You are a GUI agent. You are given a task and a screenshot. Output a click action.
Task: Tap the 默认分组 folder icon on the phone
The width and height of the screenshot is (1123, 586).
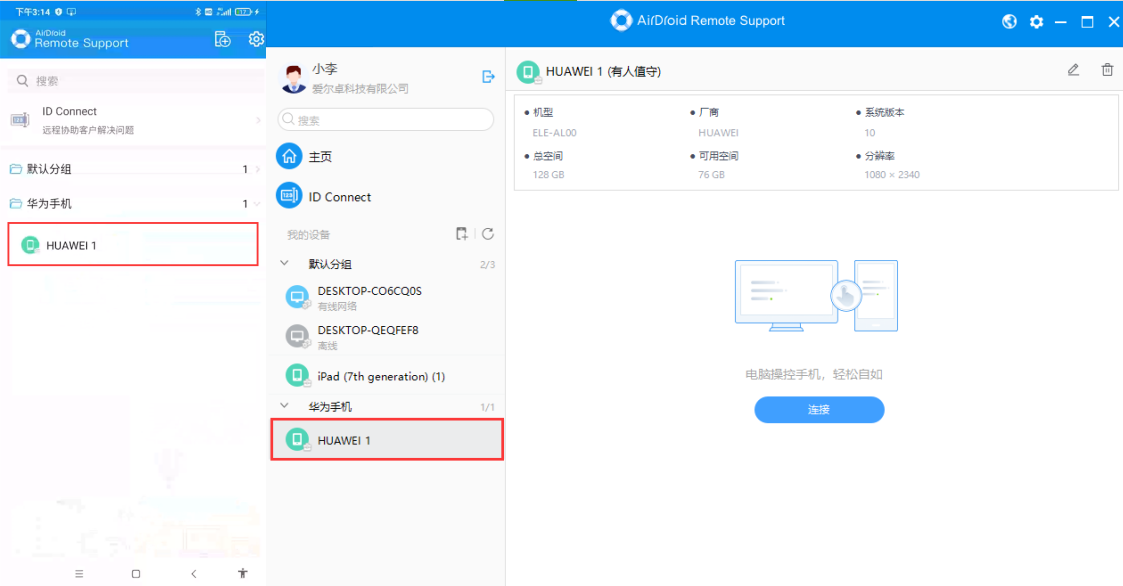click(15, 169)
